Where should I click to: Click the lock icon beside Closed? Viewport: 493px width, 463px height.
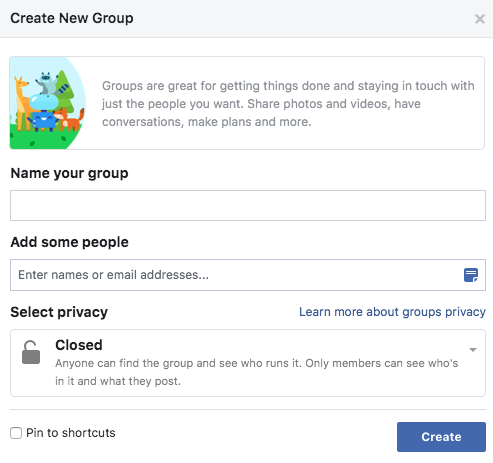[31, 352]
